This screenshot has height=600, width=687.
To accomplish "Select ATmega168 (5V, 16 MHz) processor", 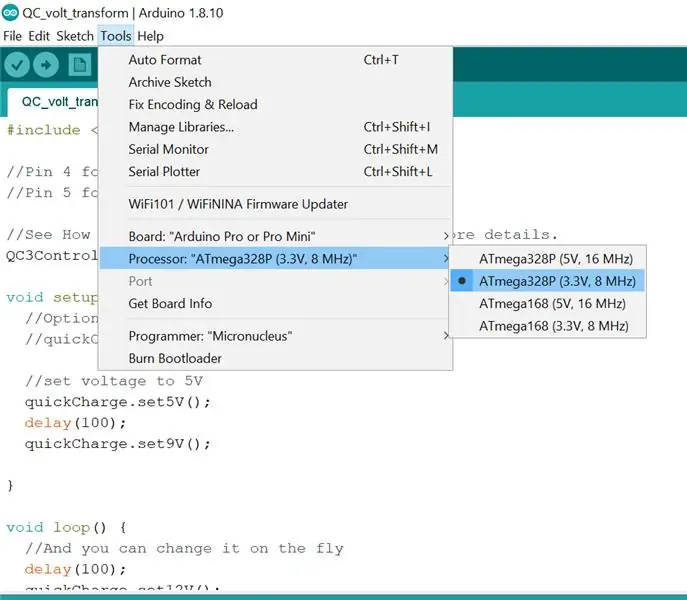I will point(548,303).
